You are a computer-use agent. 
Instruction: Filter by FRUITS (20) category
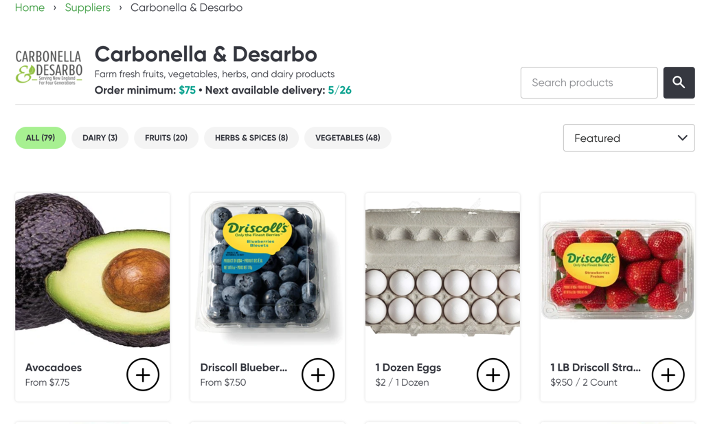tap(166, 138)
